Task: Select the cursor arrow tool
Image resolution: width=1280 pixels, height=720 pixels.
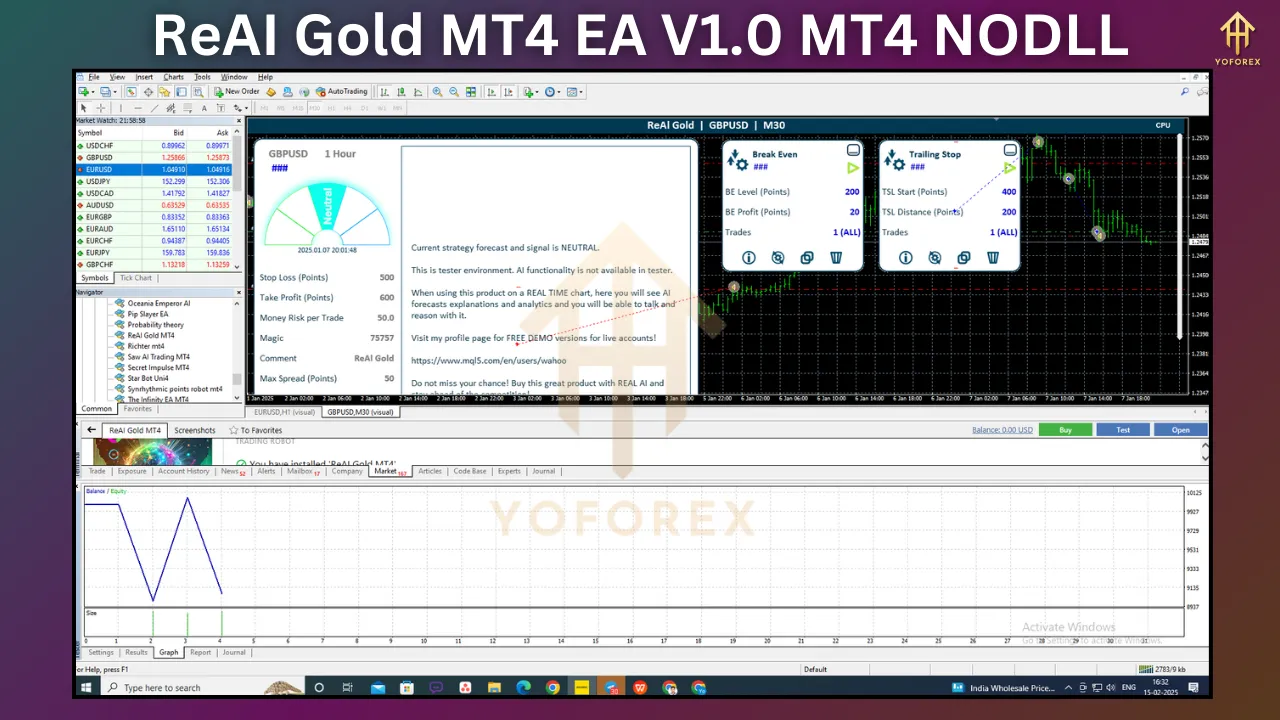Action: tap(83, 108)
